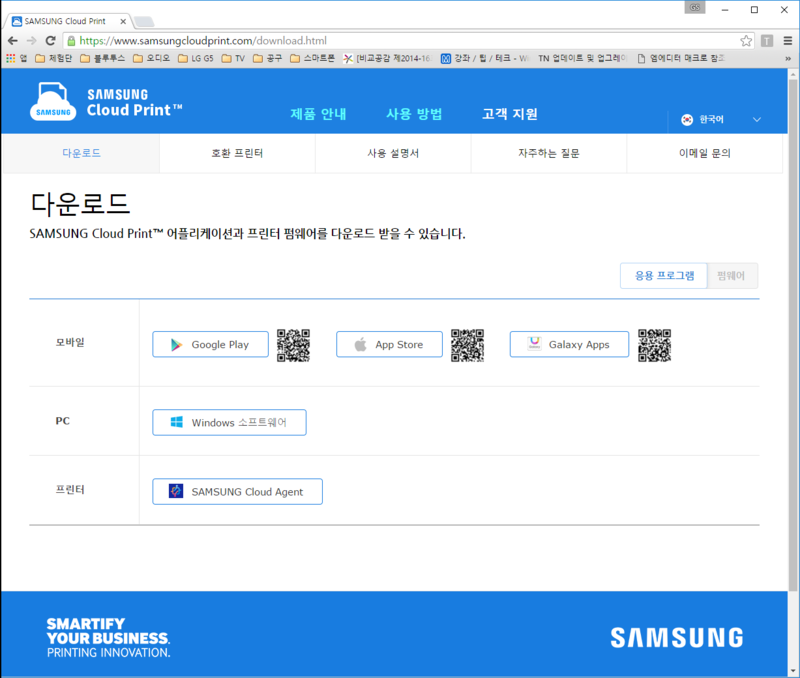The height and width of the screenshot is (678, 800).
Task: Click the 다운로드 page heading
Action: (80, 203)
